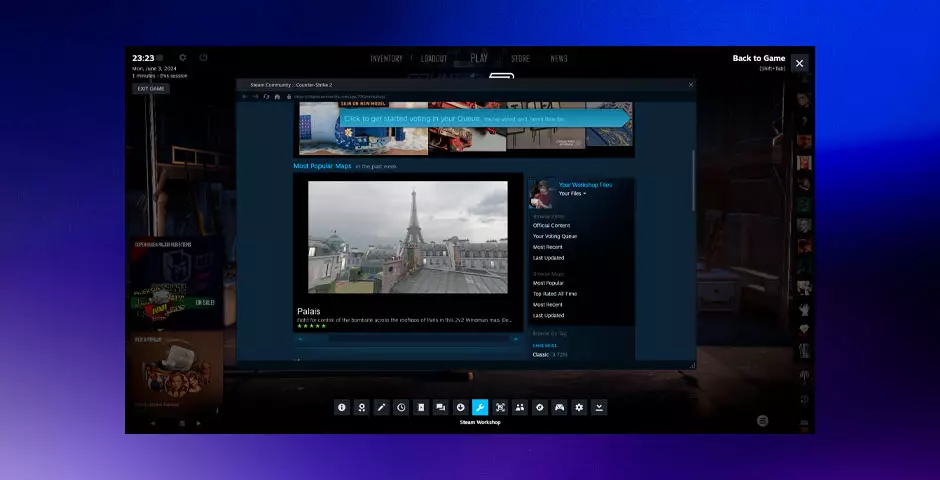This screenshot has height=480, width=940.
Task: Open the Inventory menu item
Action: point(386,59)
